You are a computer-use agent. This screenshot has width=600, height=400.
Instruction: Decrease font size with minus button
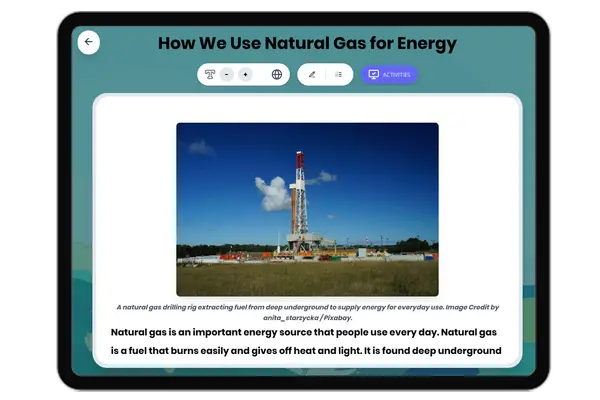click(227, 74)
